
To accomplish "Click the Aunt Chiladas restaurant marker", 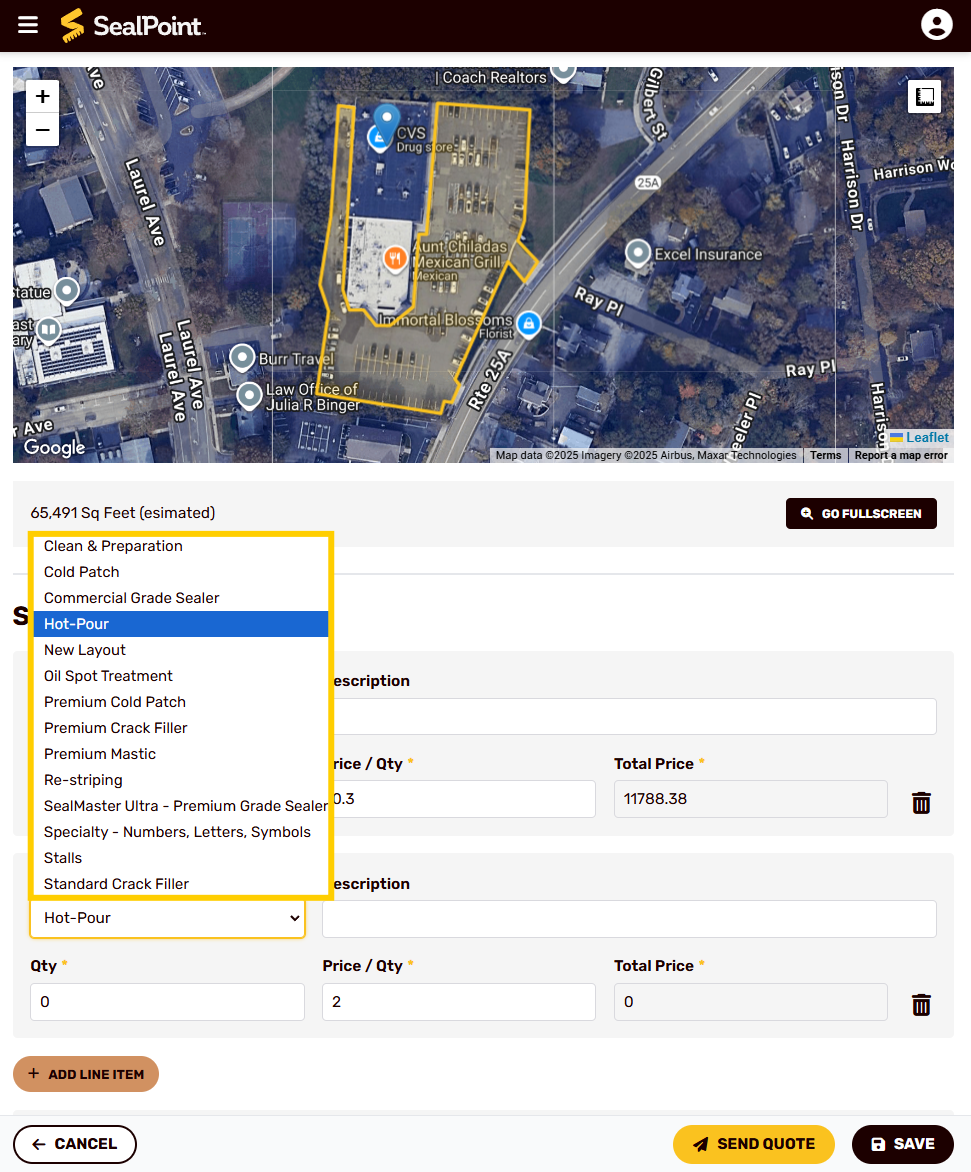I will 395,259.
